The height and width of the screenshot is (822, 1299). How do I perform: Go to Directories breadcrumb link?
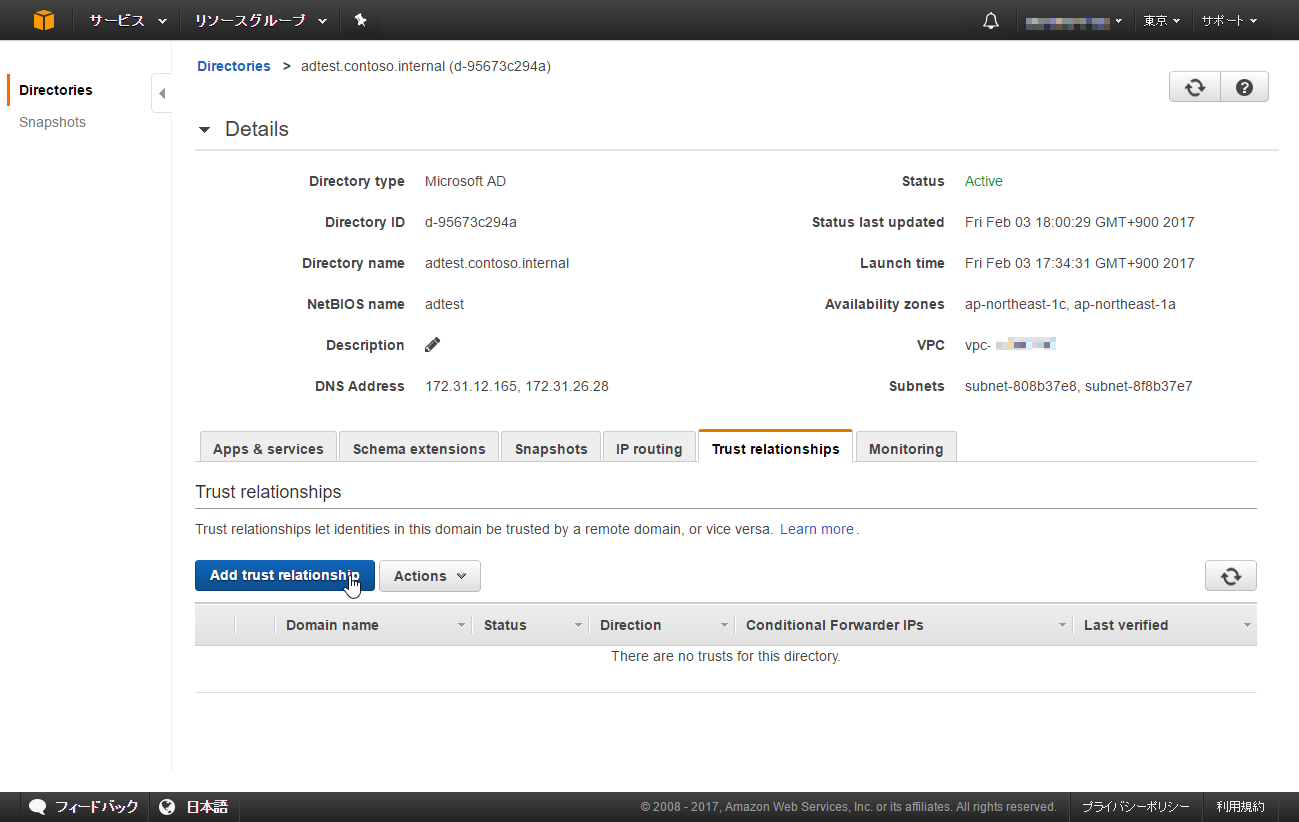point(234,66)
